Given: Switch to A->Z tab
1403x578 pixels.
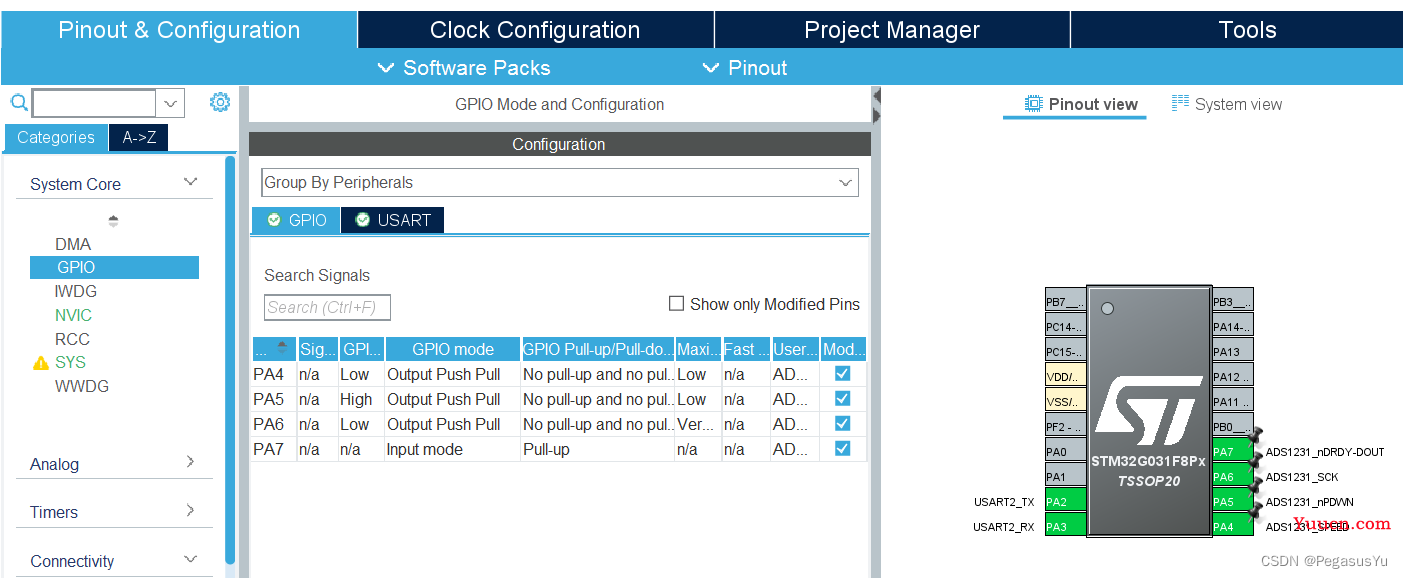Looking at the screenshot, I should [139, 137].
